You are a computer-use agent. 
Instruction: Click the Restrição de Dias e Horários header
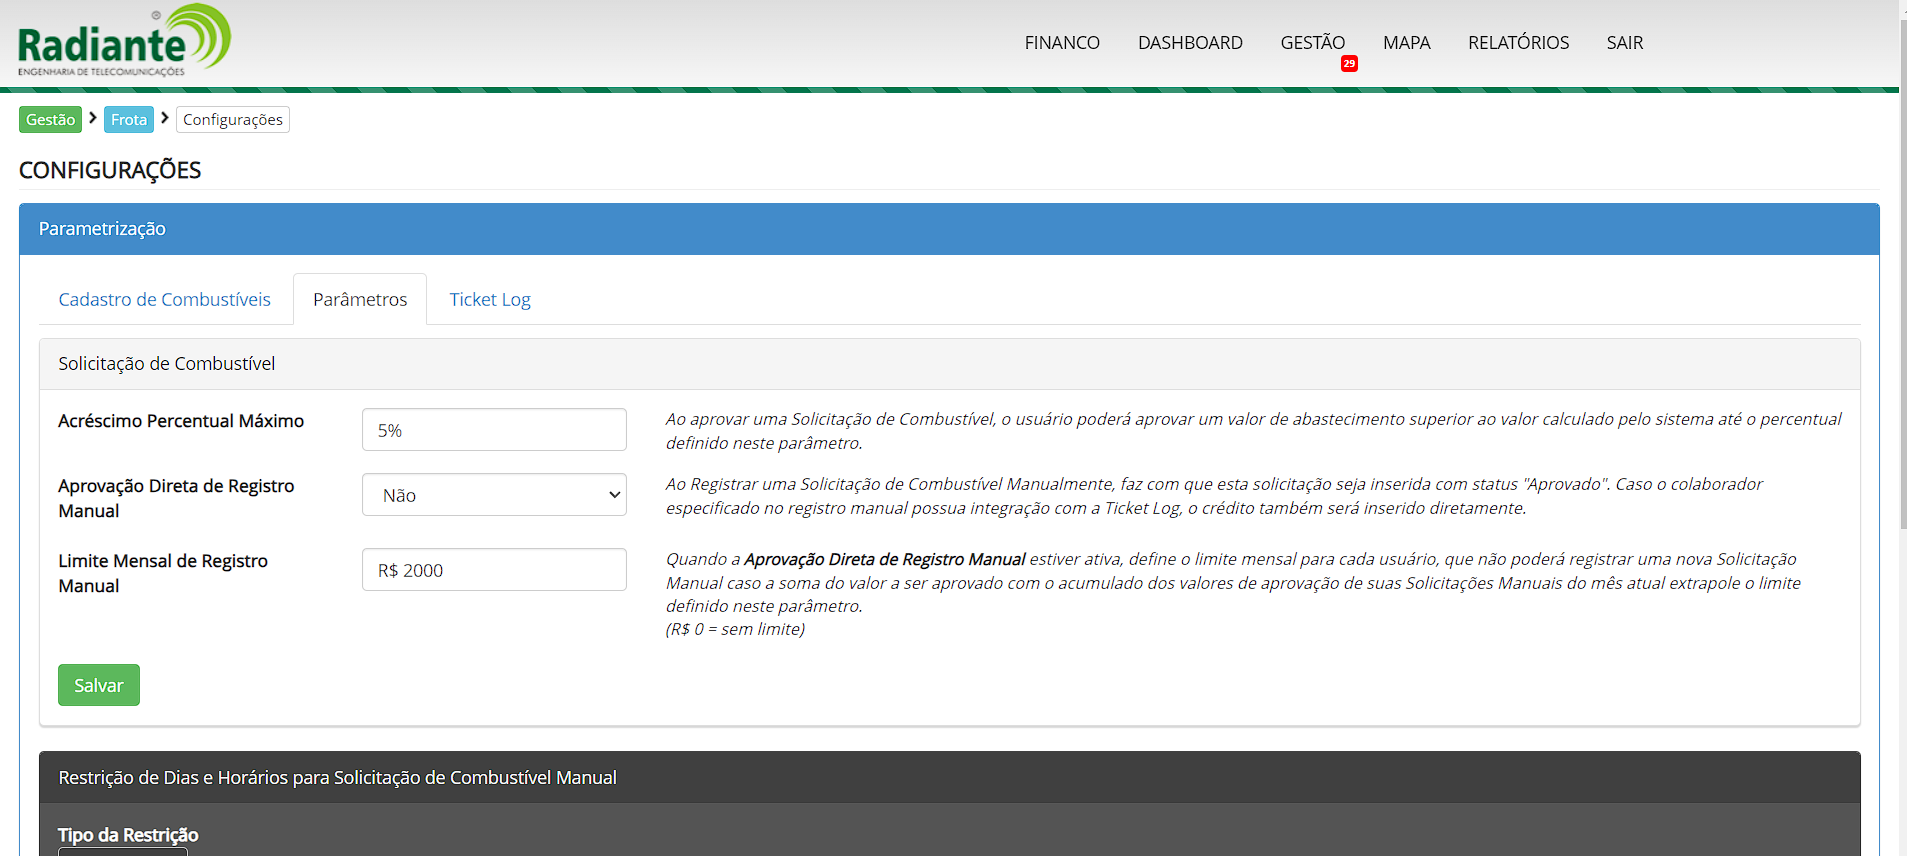pyautogui.click(x=337, y=778)
